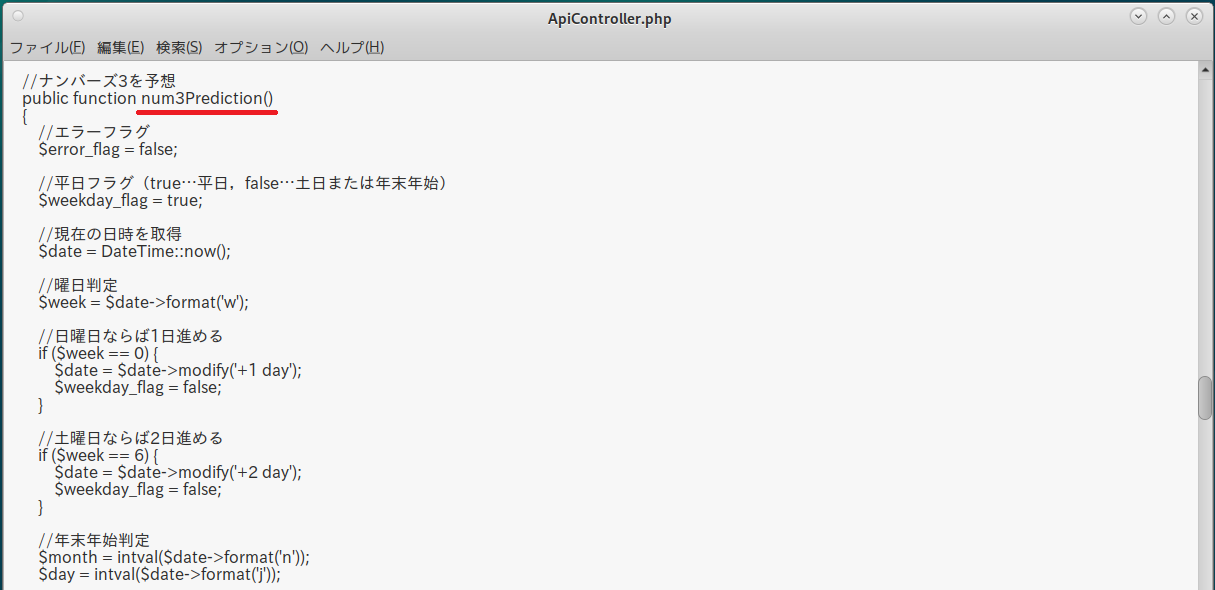The image size is (1215, 590).
Task: Open the 検索(S) menu
Action: (x=179, y=47)
